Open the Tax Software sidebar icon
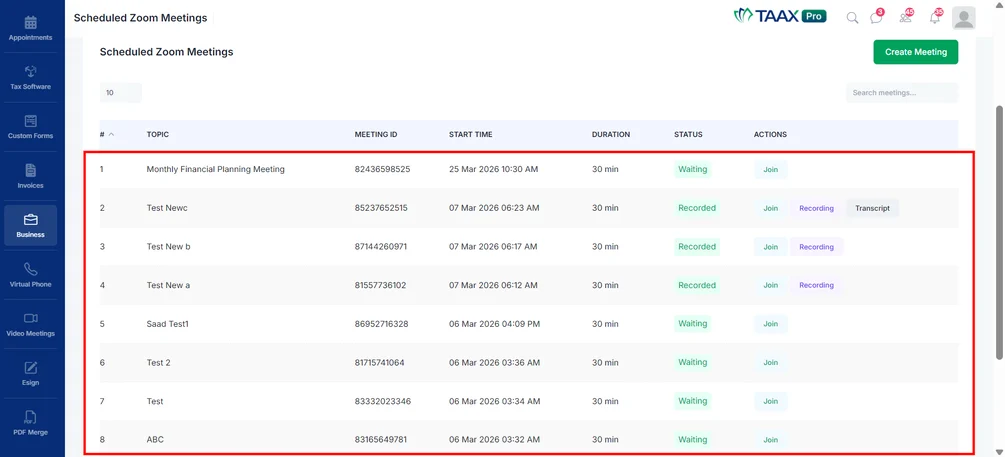Screen dimensions: 1005x457 coord(30,72)
